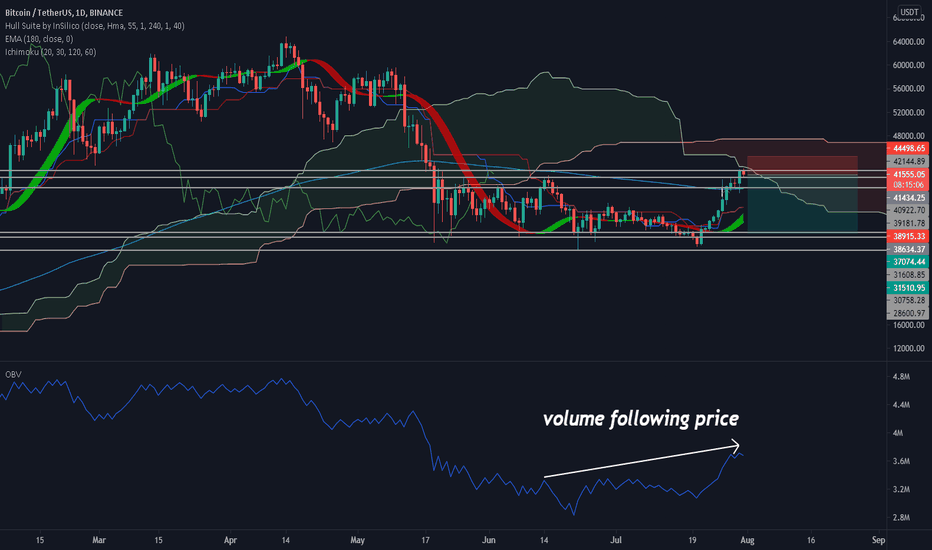Click the 28600.97 price label
The height and width of the screenshot is (550, 932).
coord(908,313)
